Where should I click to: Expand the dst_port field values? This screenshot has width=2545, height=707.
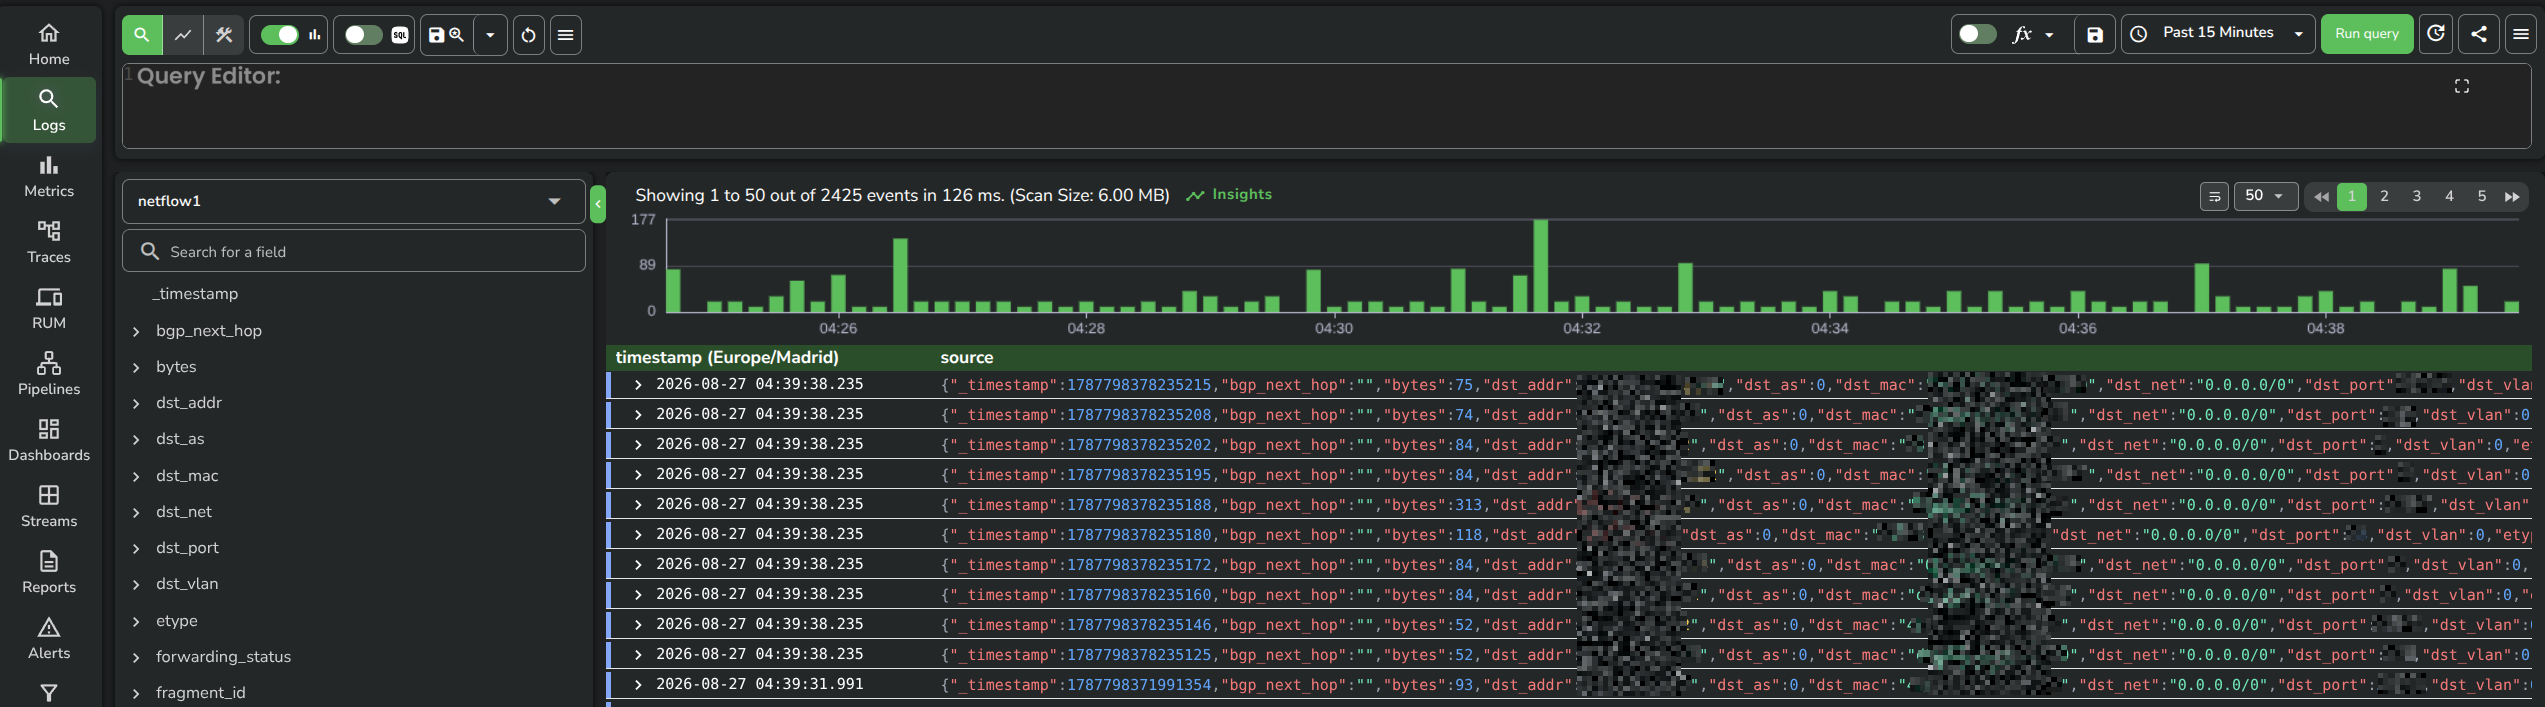(x=136, y=548)
